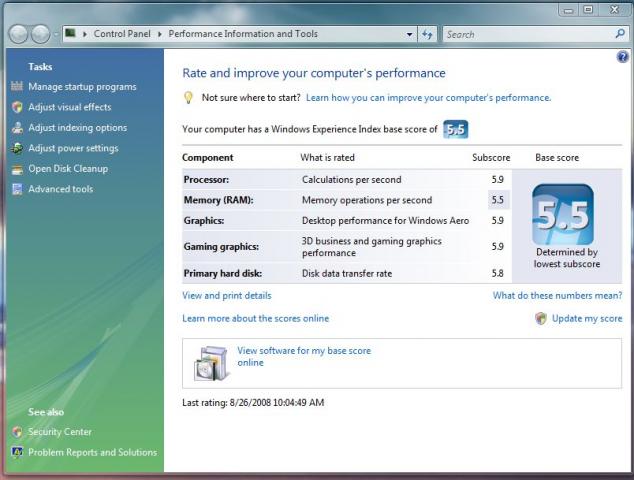Expand the chevron after Control Panel breadcrumb
This screenshot has height=480, width=634.
tap(160, 34)
